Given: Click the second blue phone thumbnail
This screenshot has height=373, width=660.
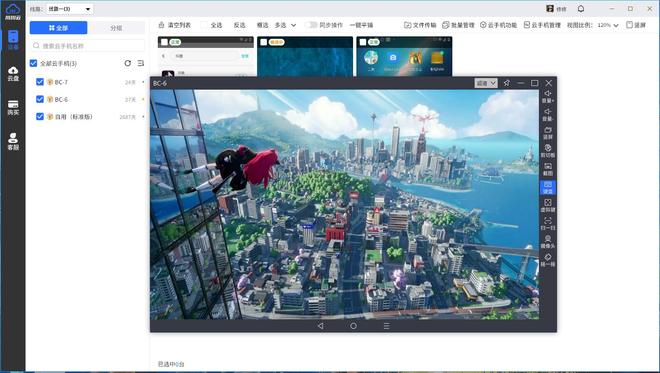Looking at the screenshot, I should click(305, 56).
